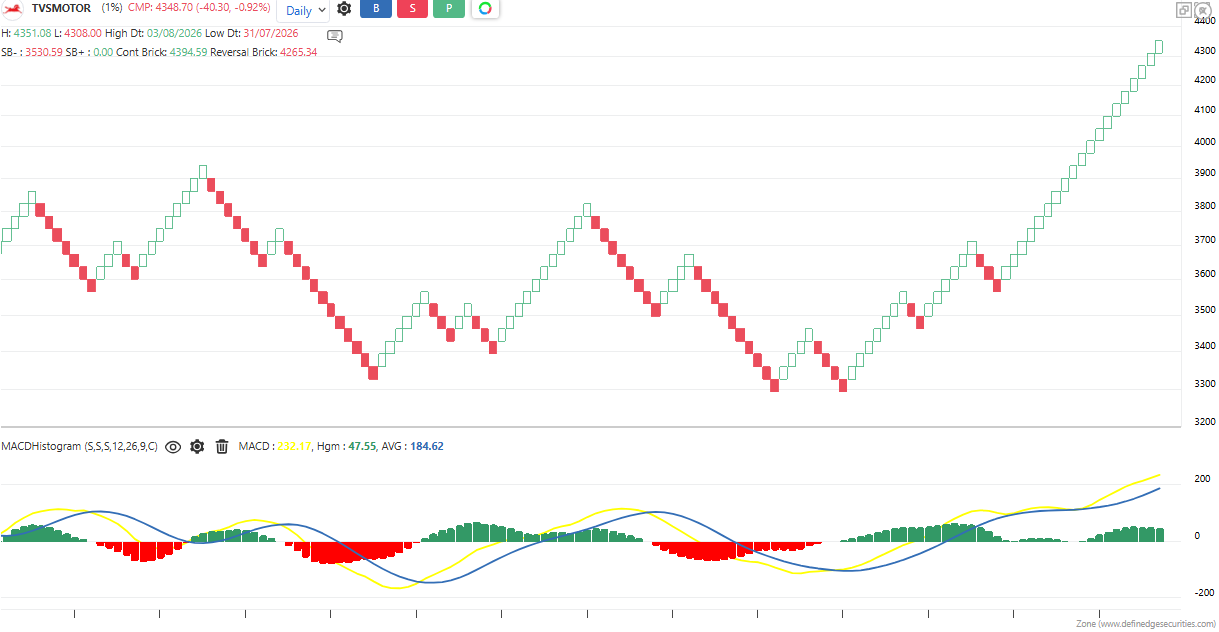Click the 4400 price axis label
1219x632 pixels.
[x=1204, y=20]
